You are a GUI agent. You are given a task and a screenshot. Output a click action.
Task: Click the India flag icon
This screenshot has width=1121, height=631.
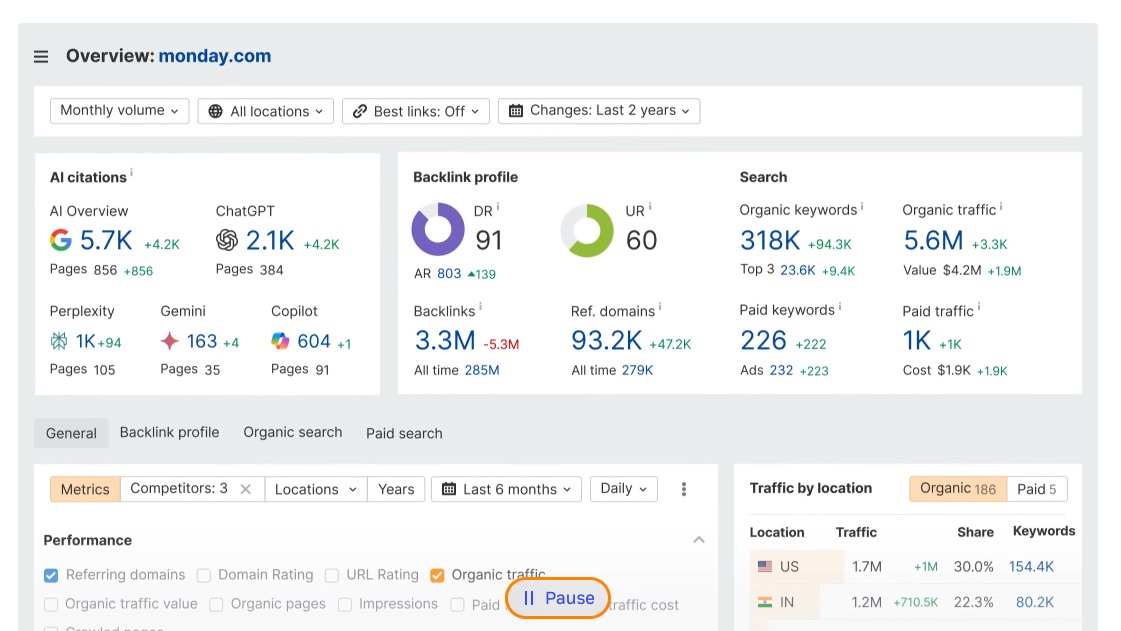point(765,602)
